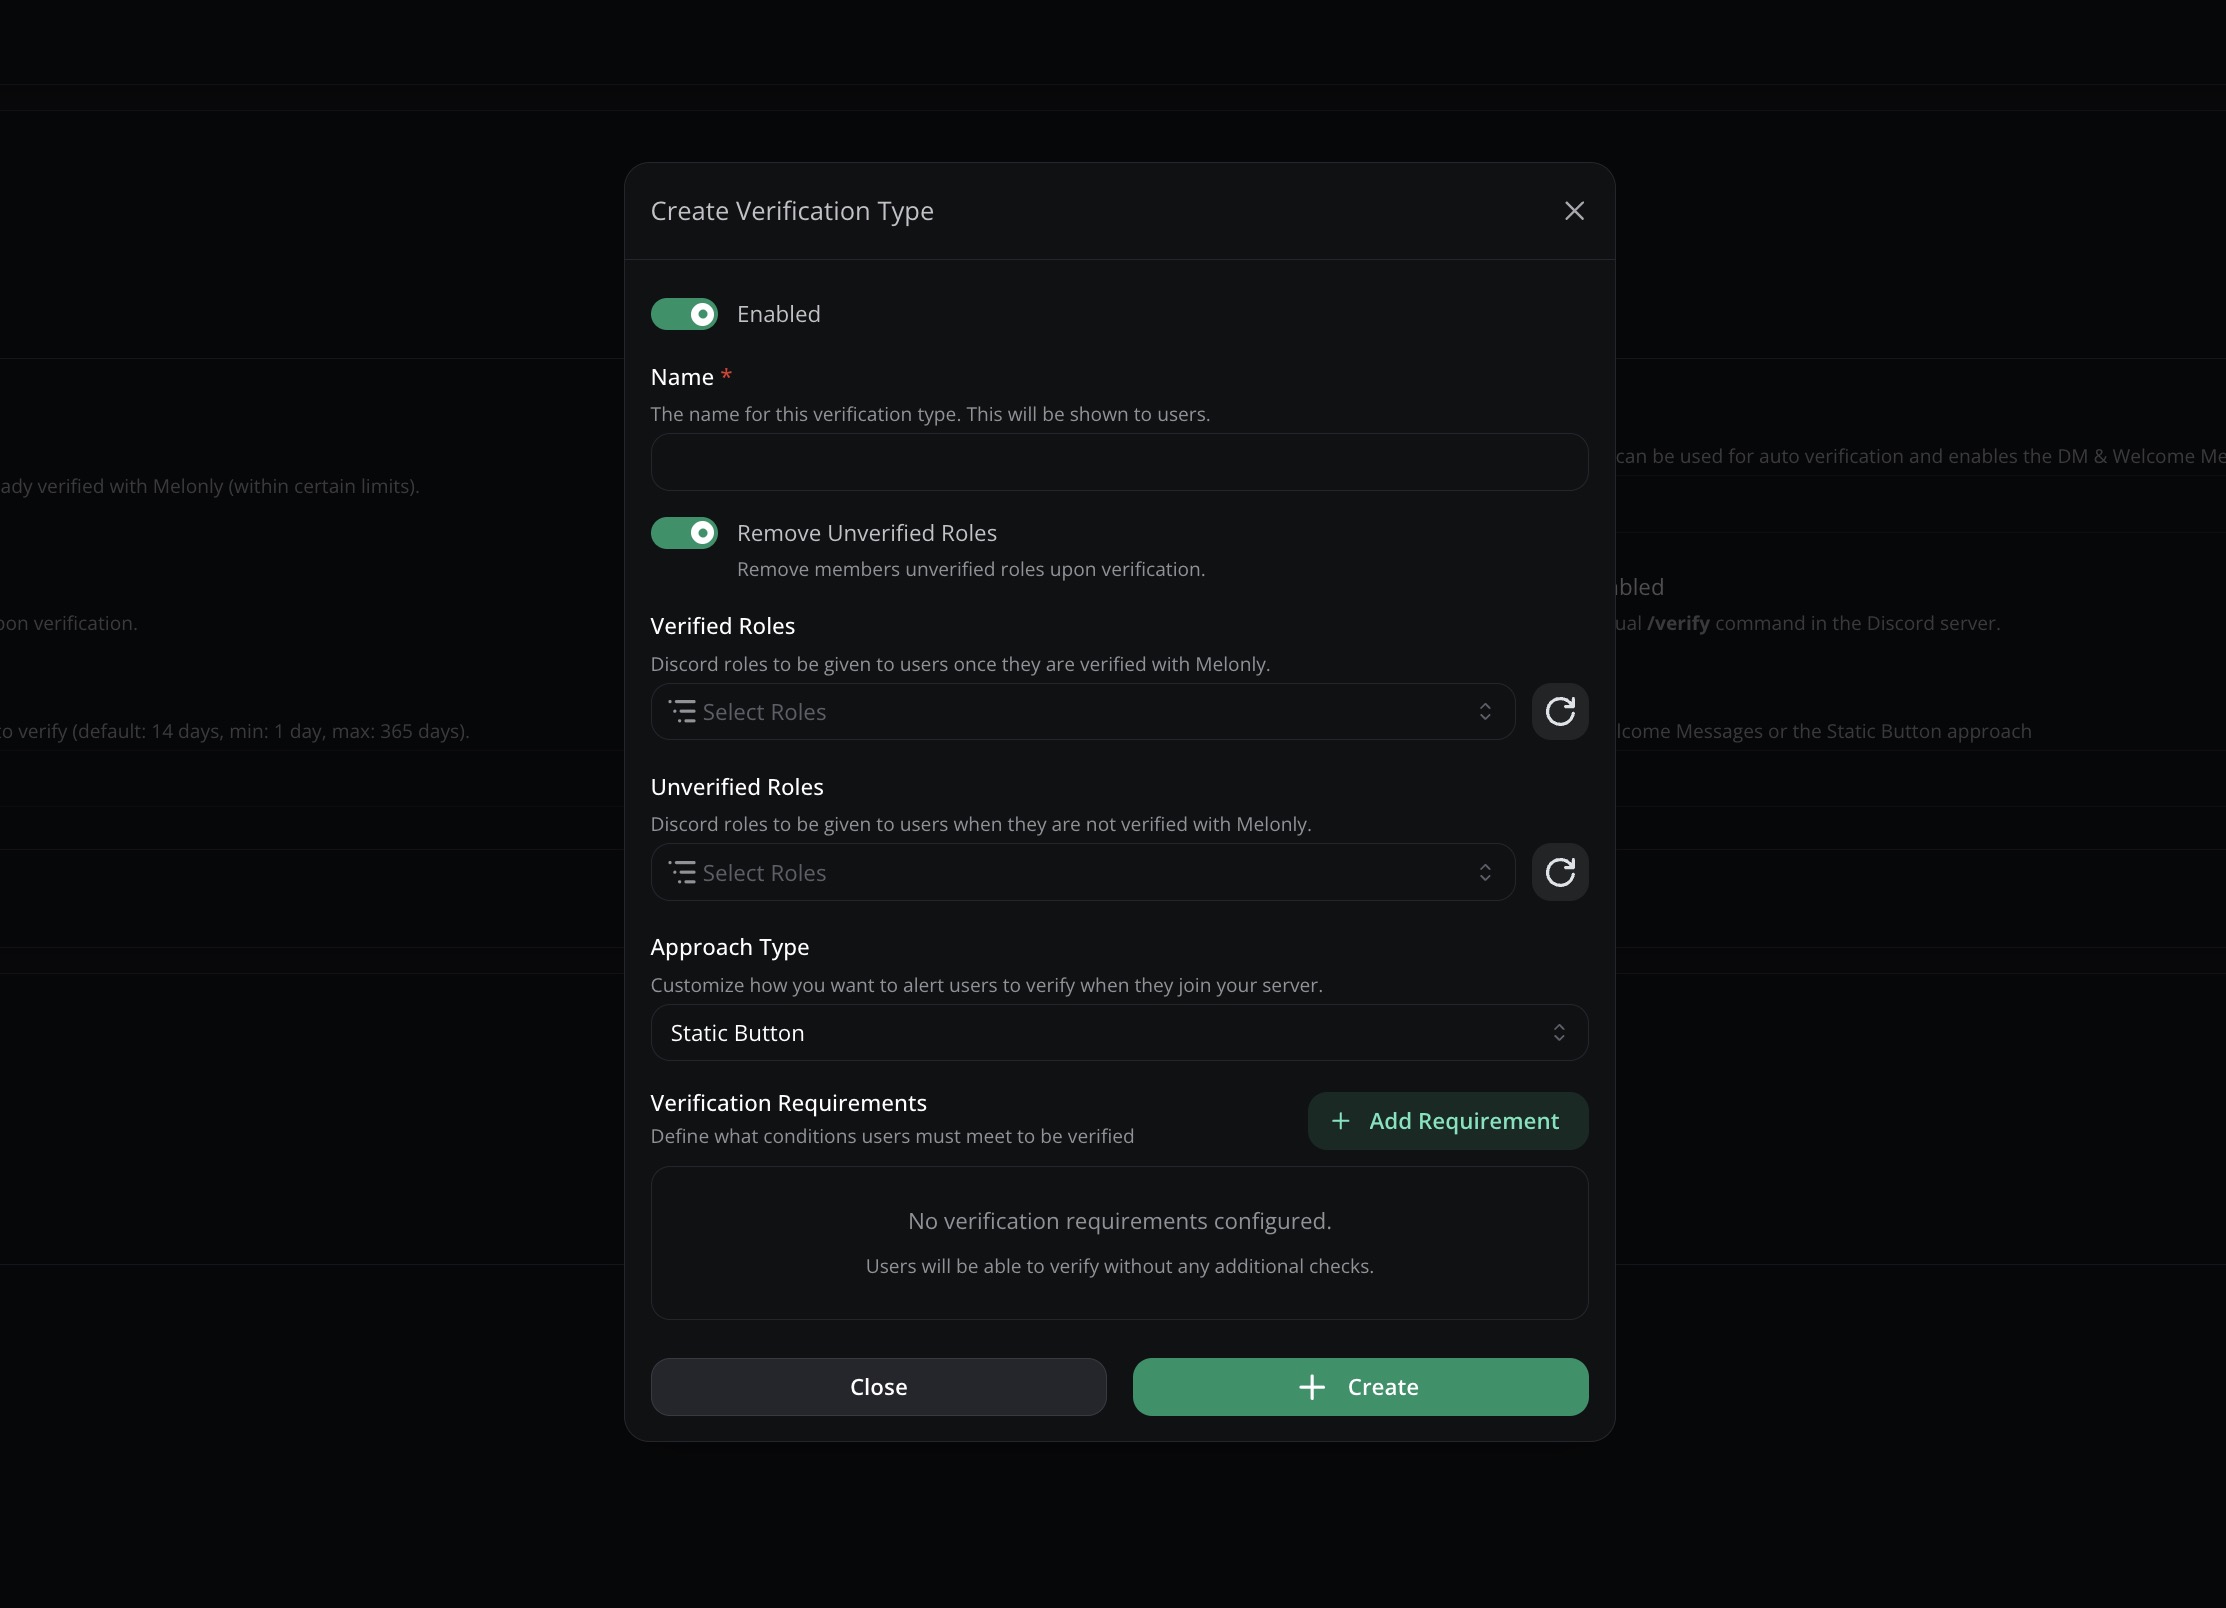Click the list icon inside the Unverified Roles field

(x=683, y=872)
